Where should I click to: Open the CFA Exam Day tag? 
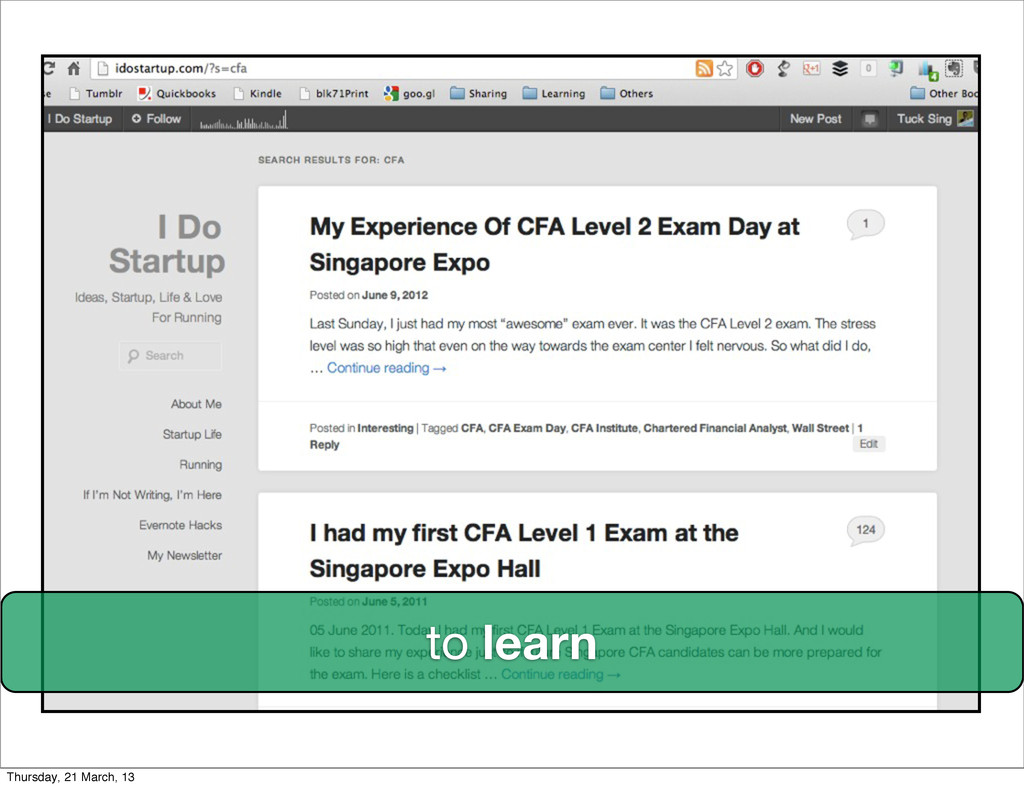[x=527, y=428]
